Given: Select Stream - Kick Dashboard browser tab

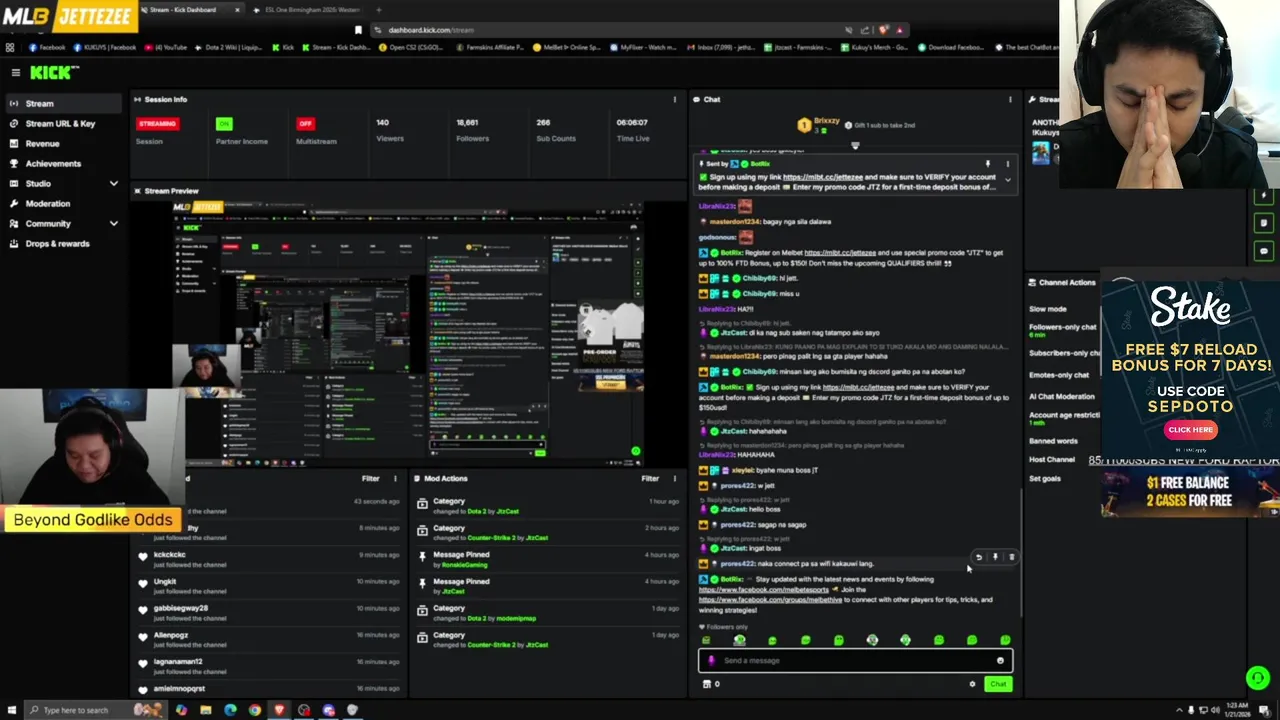Looking at the screenshot, I should (x=190, y=10).
